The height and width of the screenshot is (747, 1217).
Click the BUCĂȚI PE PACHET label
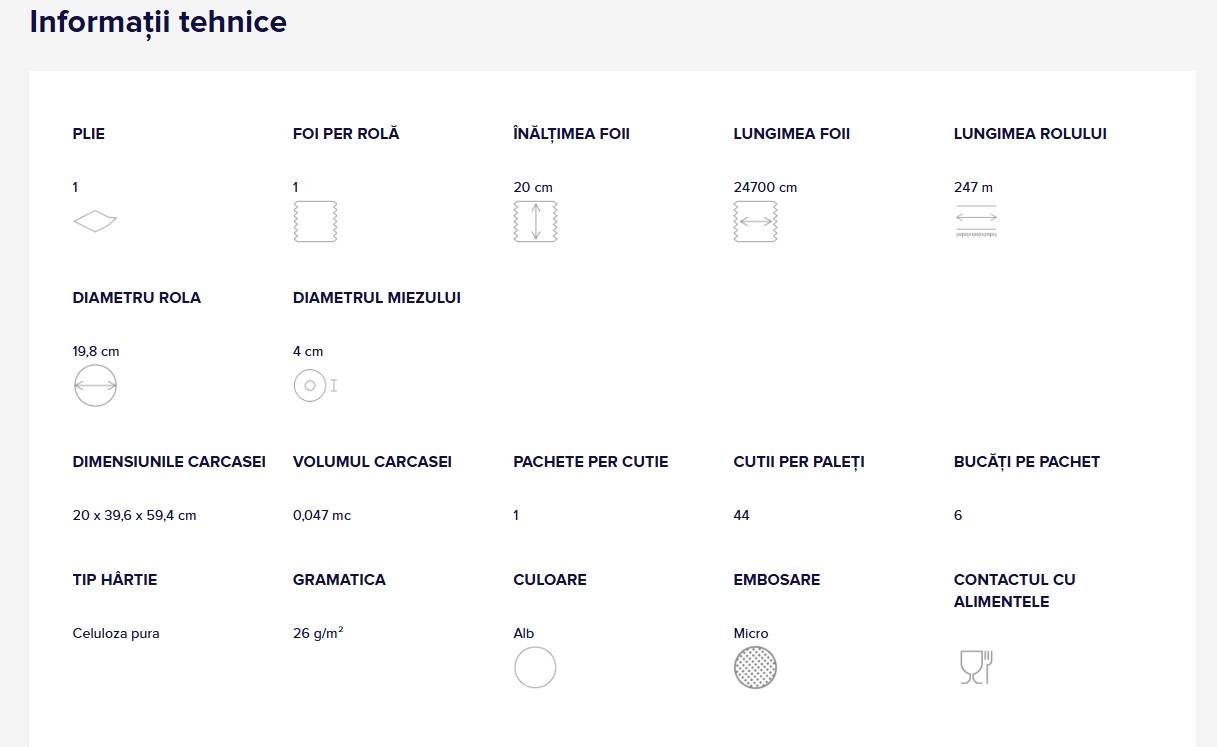(1026, 461)
